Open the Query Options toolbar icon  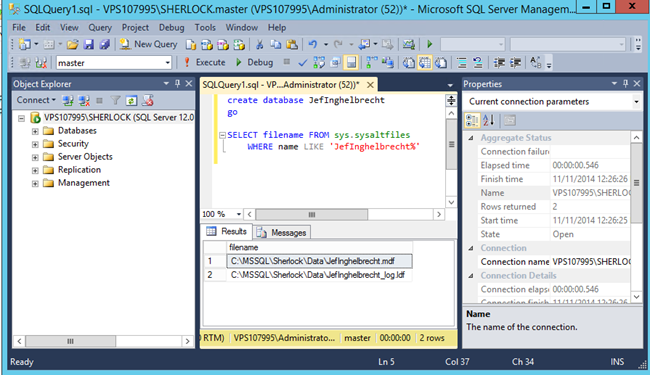coord(335,63)
